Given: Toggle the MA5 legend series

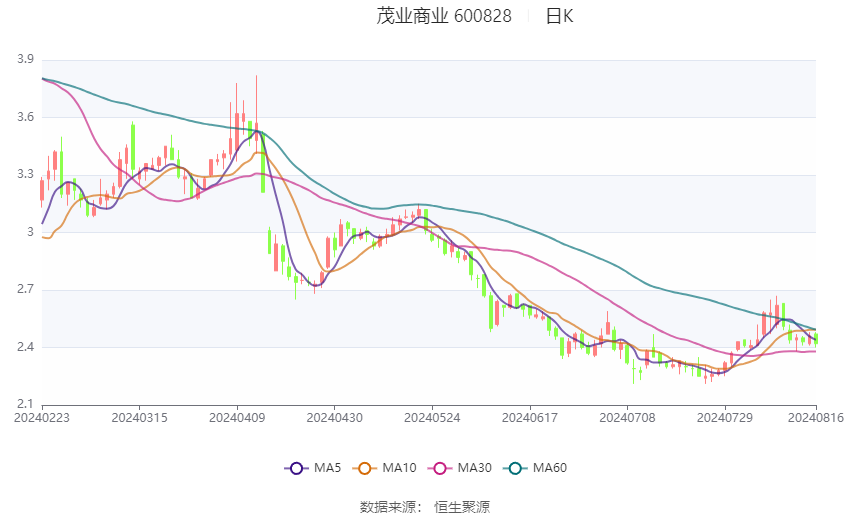Looking at the screenshot, I should pyautogui.click(x=313, y=468).
